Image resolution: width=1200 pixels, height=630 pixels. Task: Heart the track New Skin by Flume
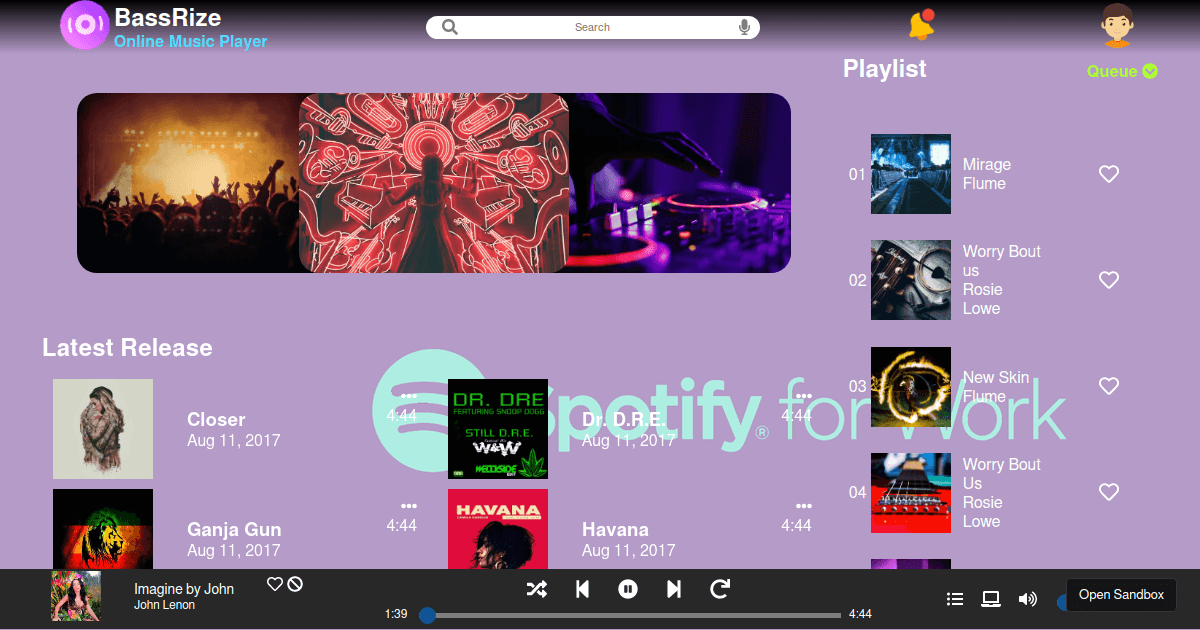[x=1108, y=385]
